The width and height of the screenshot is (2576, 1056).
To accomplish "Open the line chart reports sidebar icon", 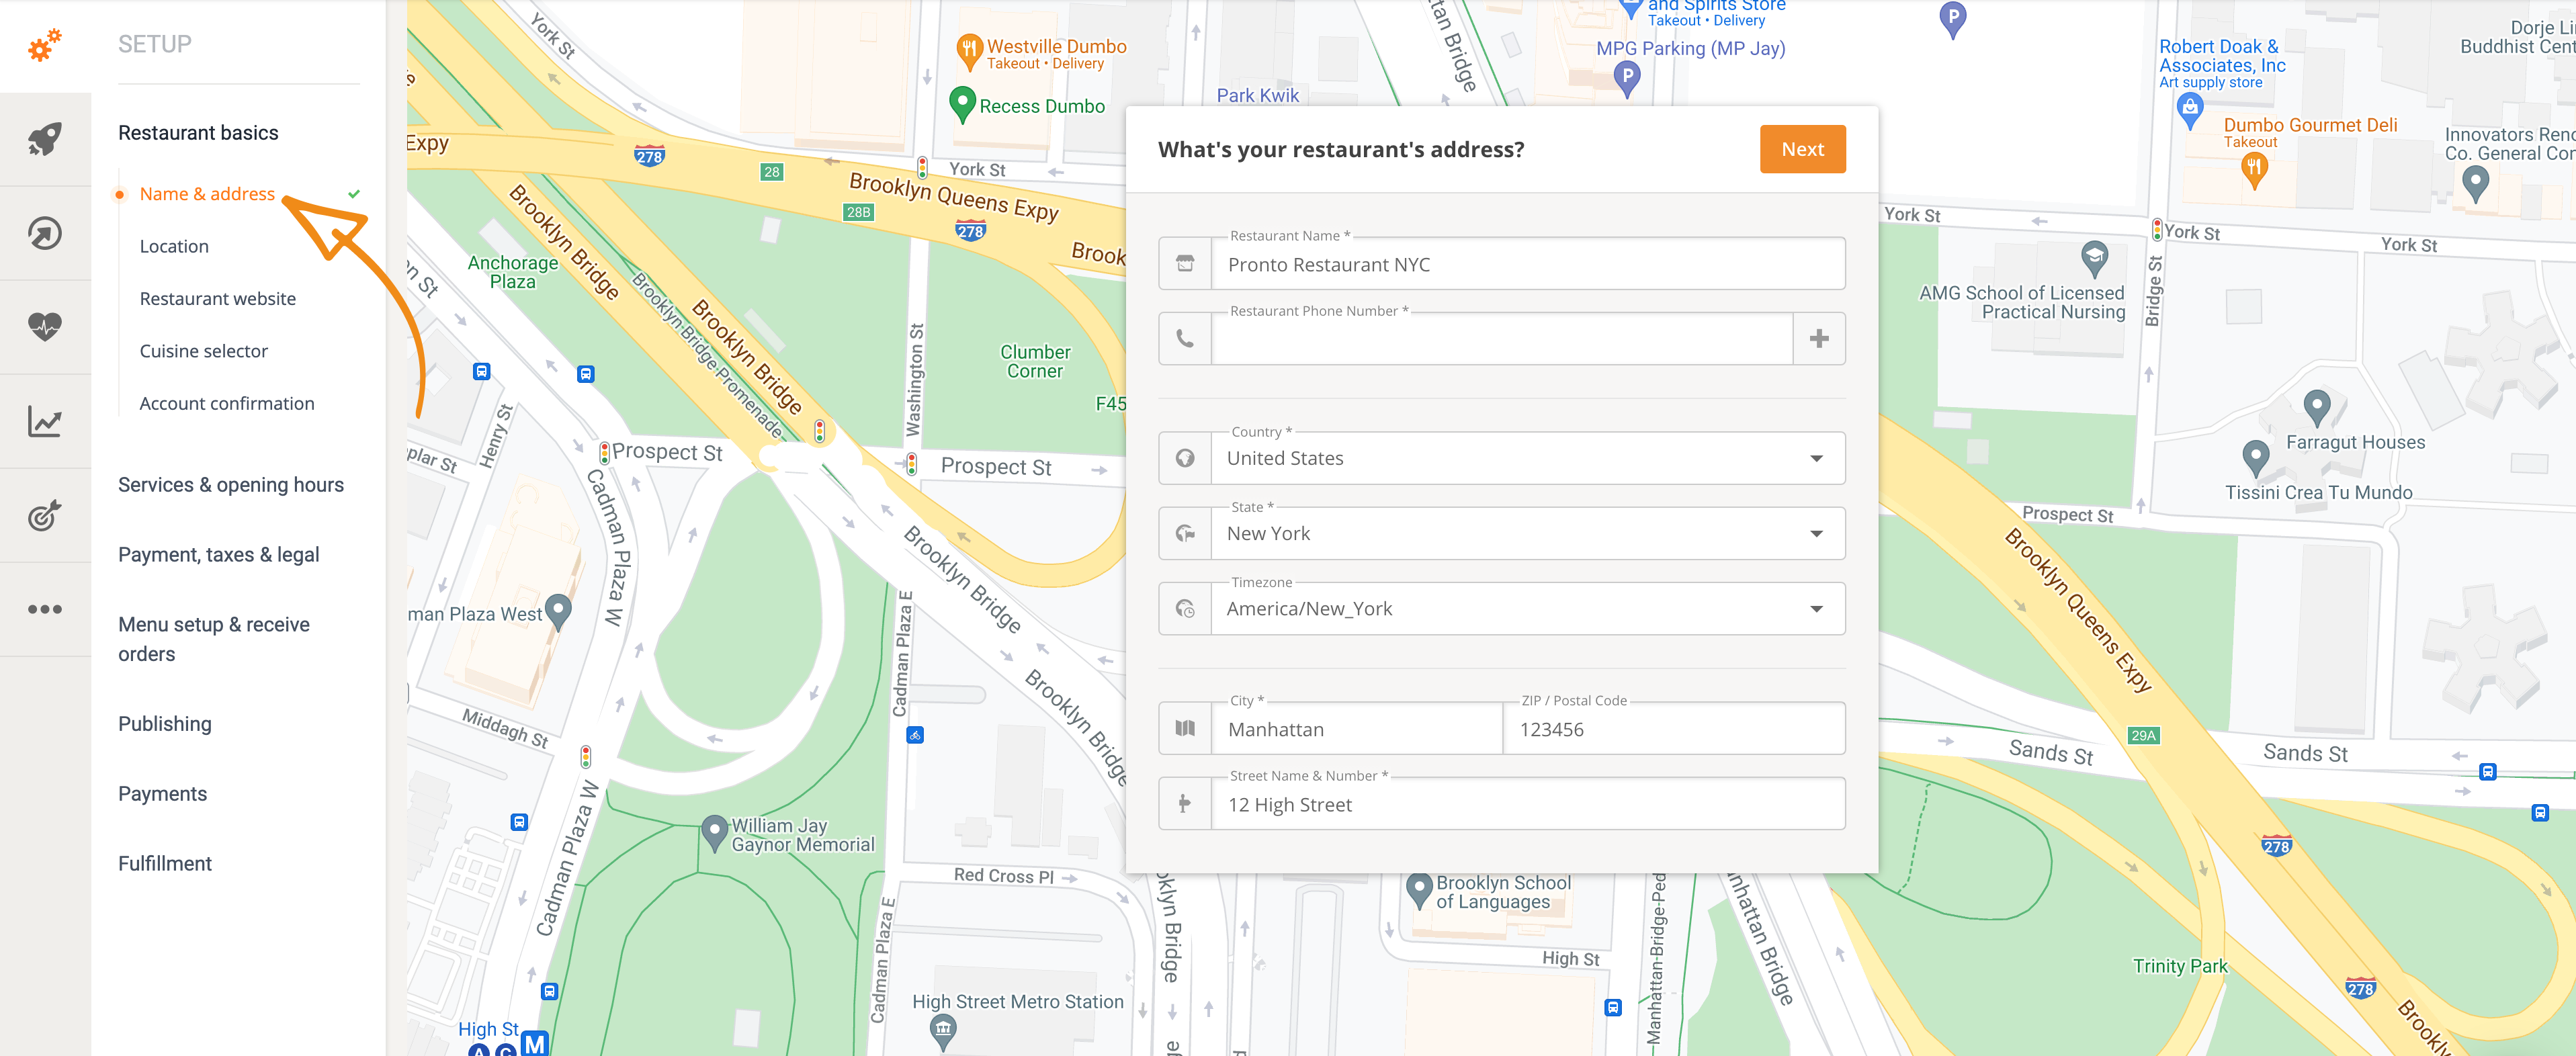I will click(x=45, y=421).
